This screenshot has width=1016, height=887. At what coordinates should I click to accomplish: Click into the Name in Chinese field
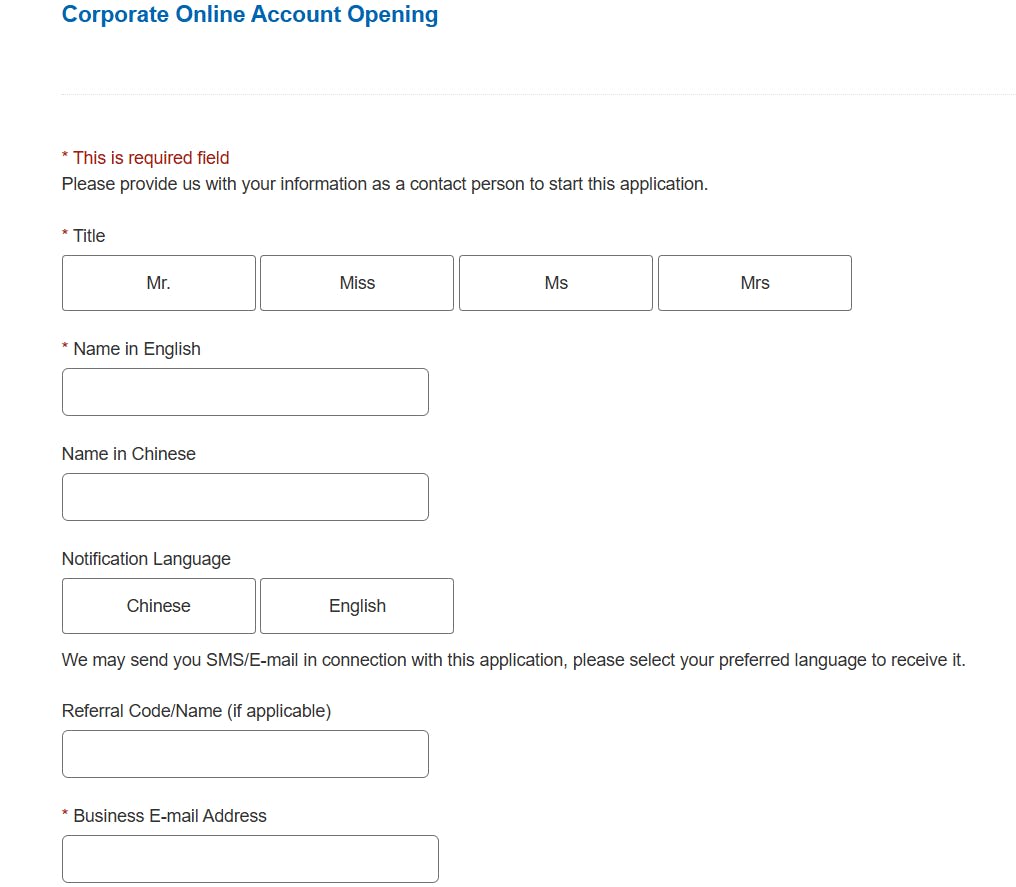coord(245,497)
